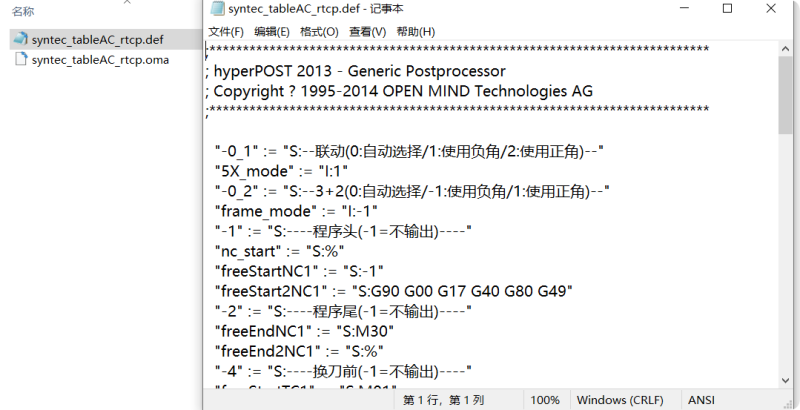The height and width of the screenshot is (410, 800).
Task: Click the Notepad title bar text
Action: pos(315,9)
